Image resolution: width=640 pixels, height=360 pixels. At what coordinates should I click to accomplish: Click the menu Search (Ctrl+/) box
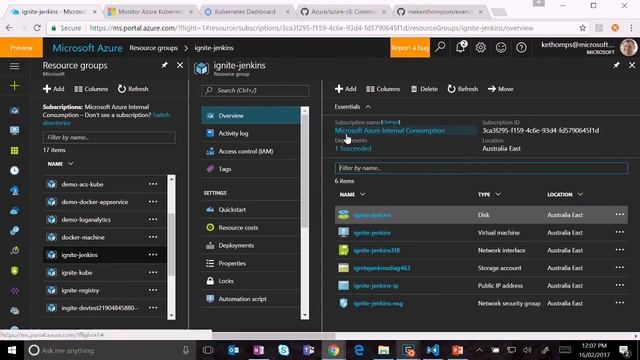(x=255, y=91)
